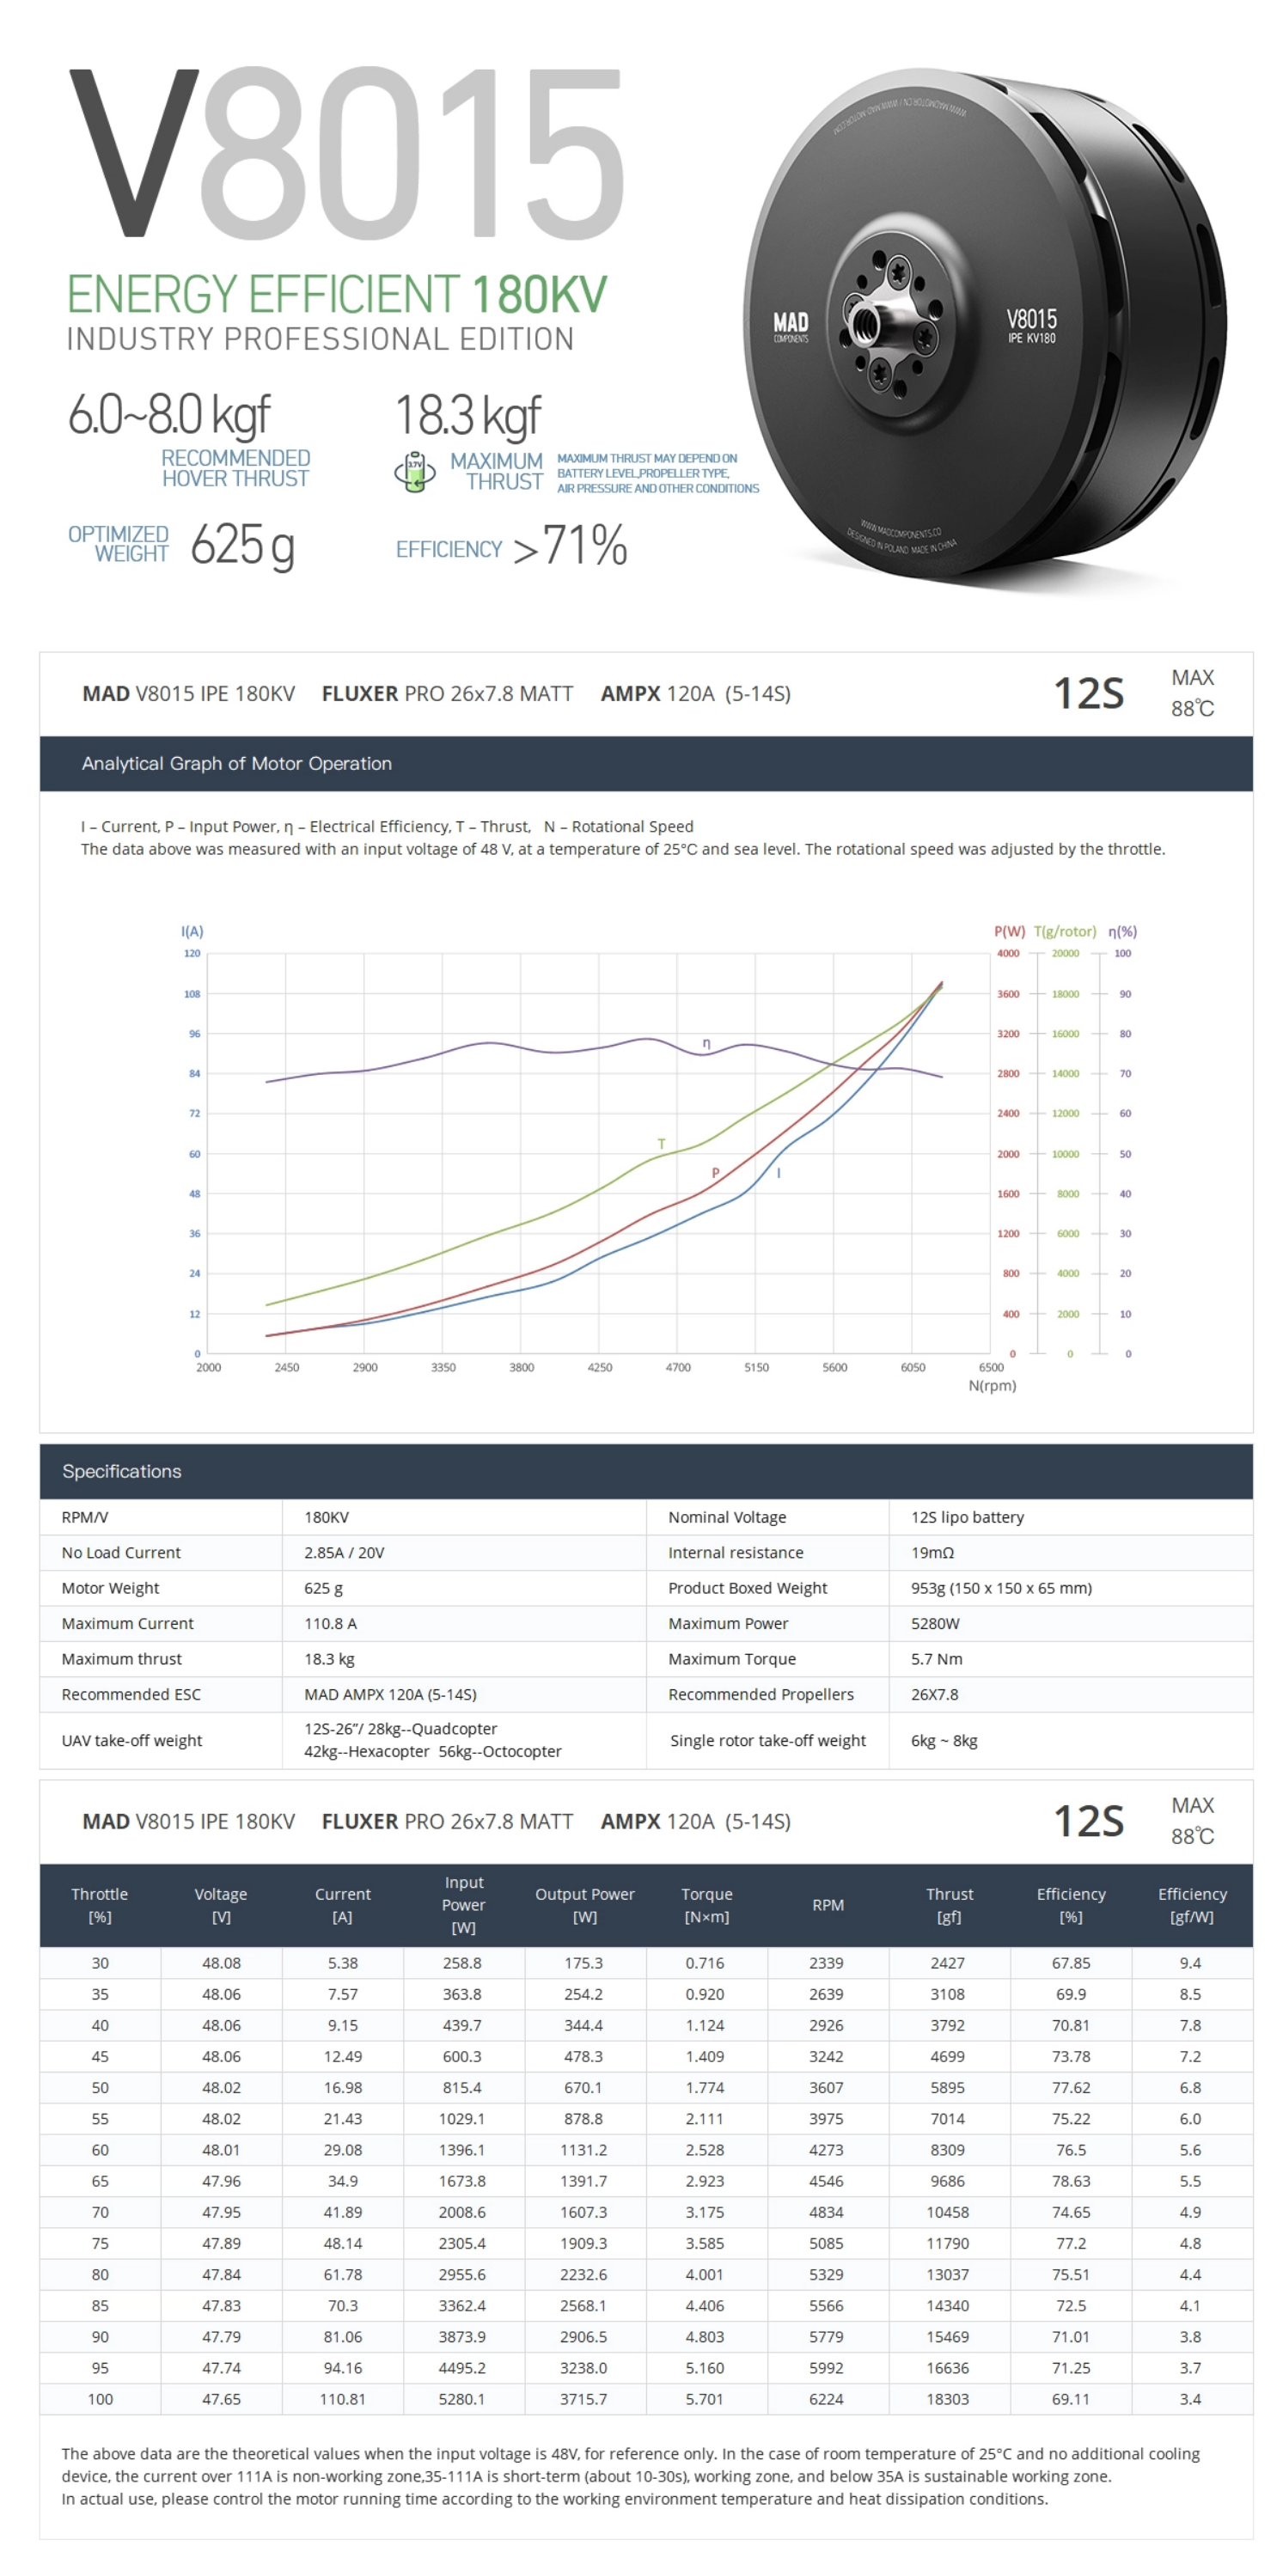The height and width of the screenshot is (2576, 1283).
Task: Click the '2427' thrust cell
Action: coord(948,1963)
